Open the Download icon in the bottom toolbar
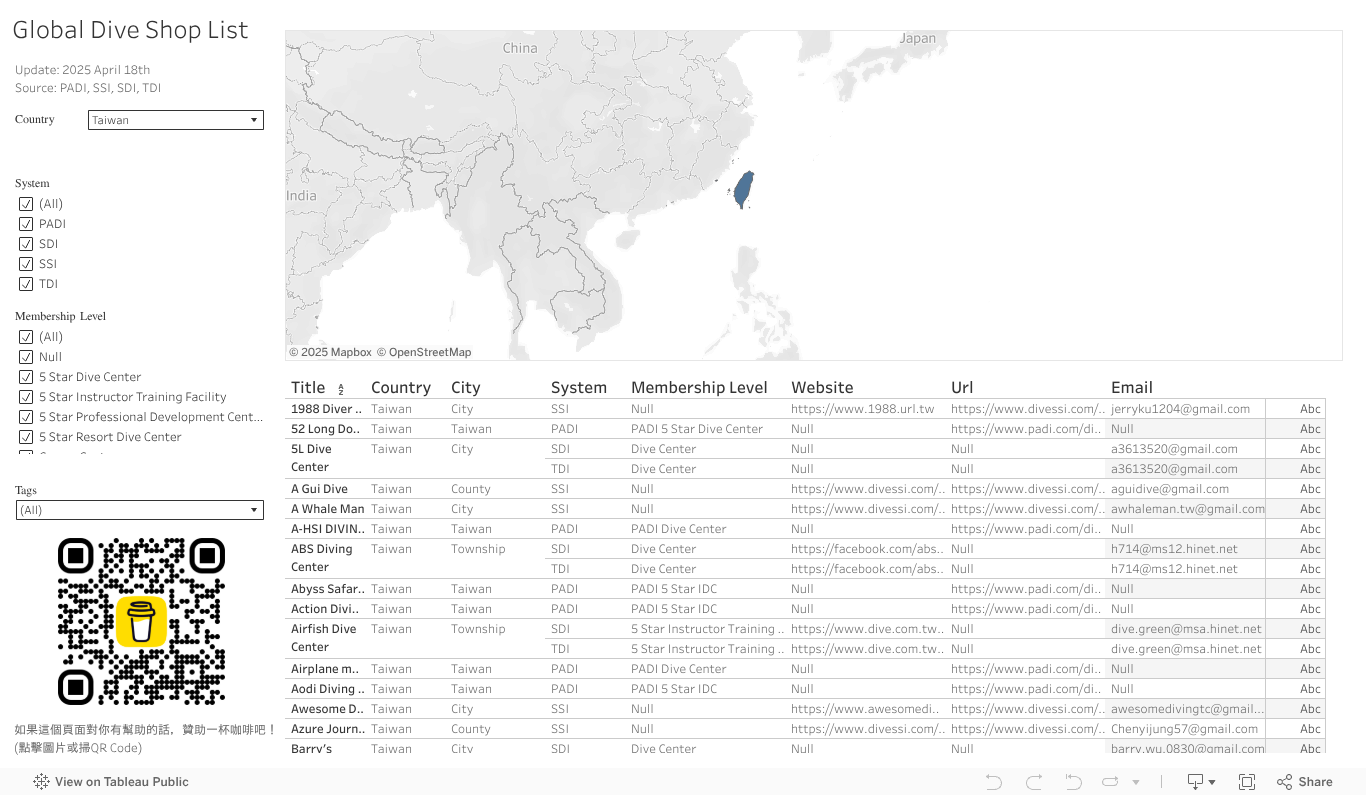Screen dimensions: 1366x795 tap(1196, 782)
